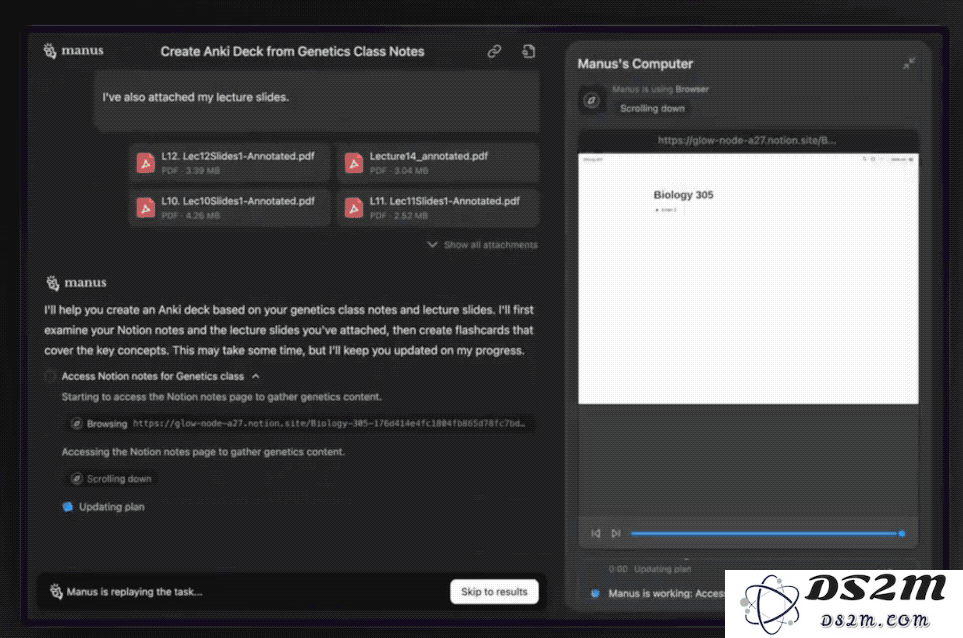The height and width of the screenshot is (638, 963).
Task: Click the Browser compass icon in Manus's Computer
Action: click(x=591, y=99)
